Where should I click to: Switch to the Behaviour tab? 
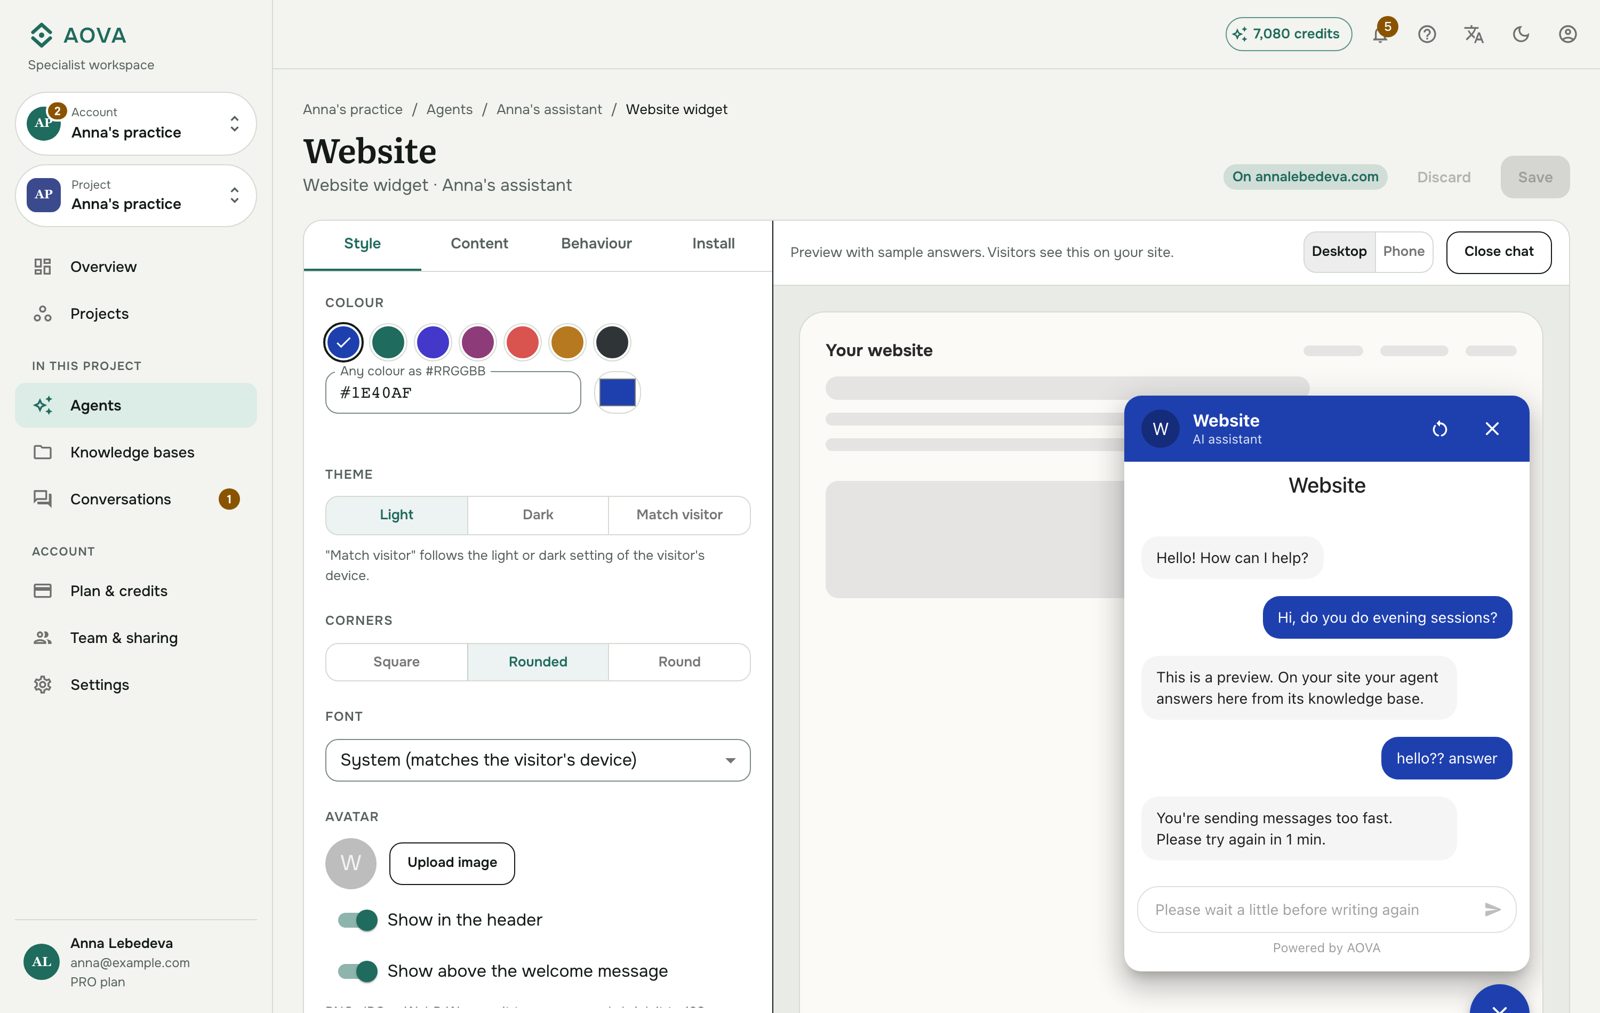point(596,244)
